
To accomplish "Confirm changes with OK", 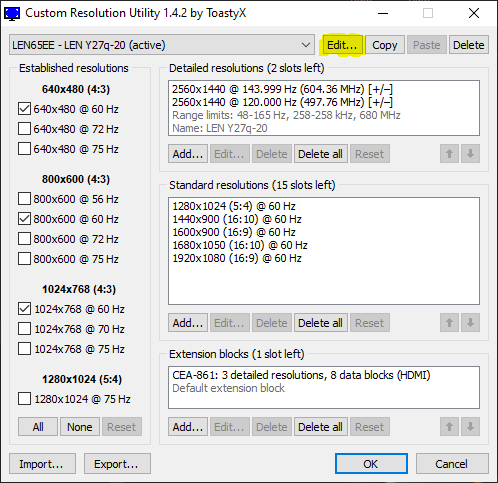I will coord(371,463).
